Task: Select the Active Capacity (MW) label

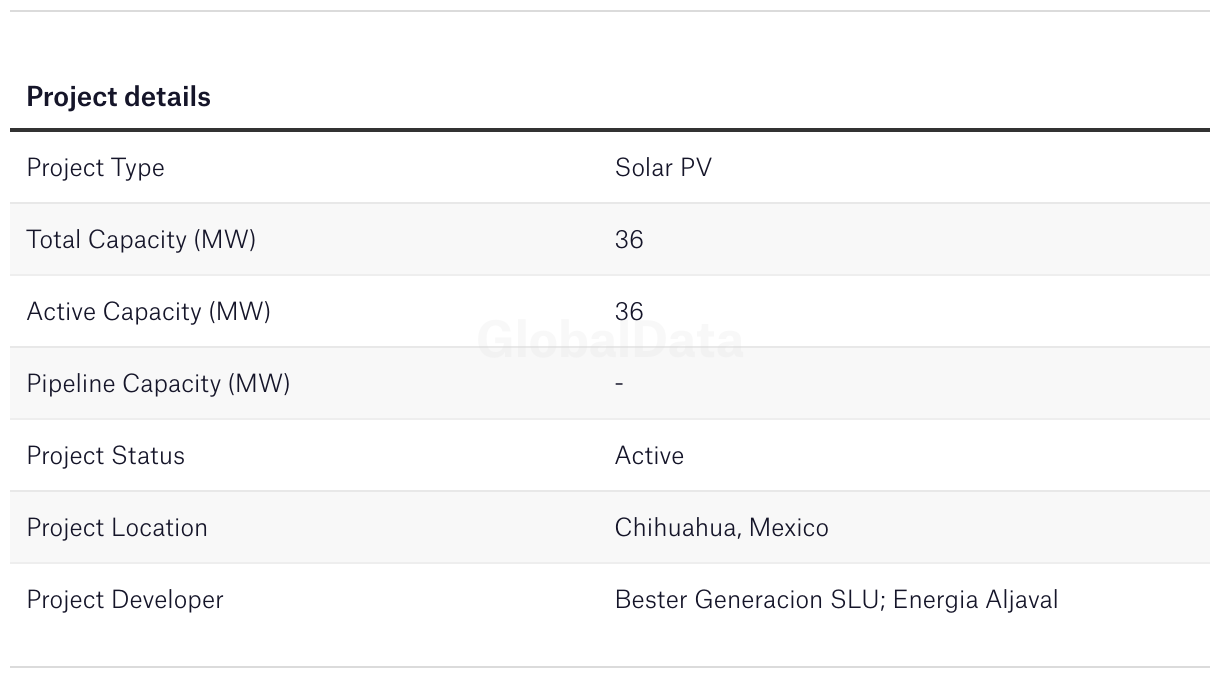Action: [x=148, y=312]
